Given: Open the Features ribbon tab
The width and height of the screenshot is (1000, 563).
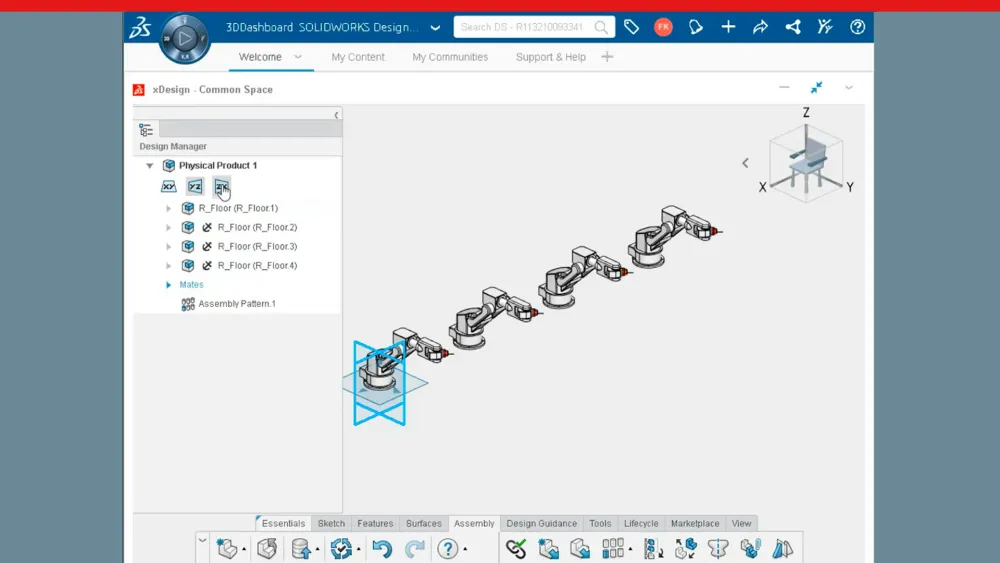Looking at the screenshot, I should pos(375,523).
